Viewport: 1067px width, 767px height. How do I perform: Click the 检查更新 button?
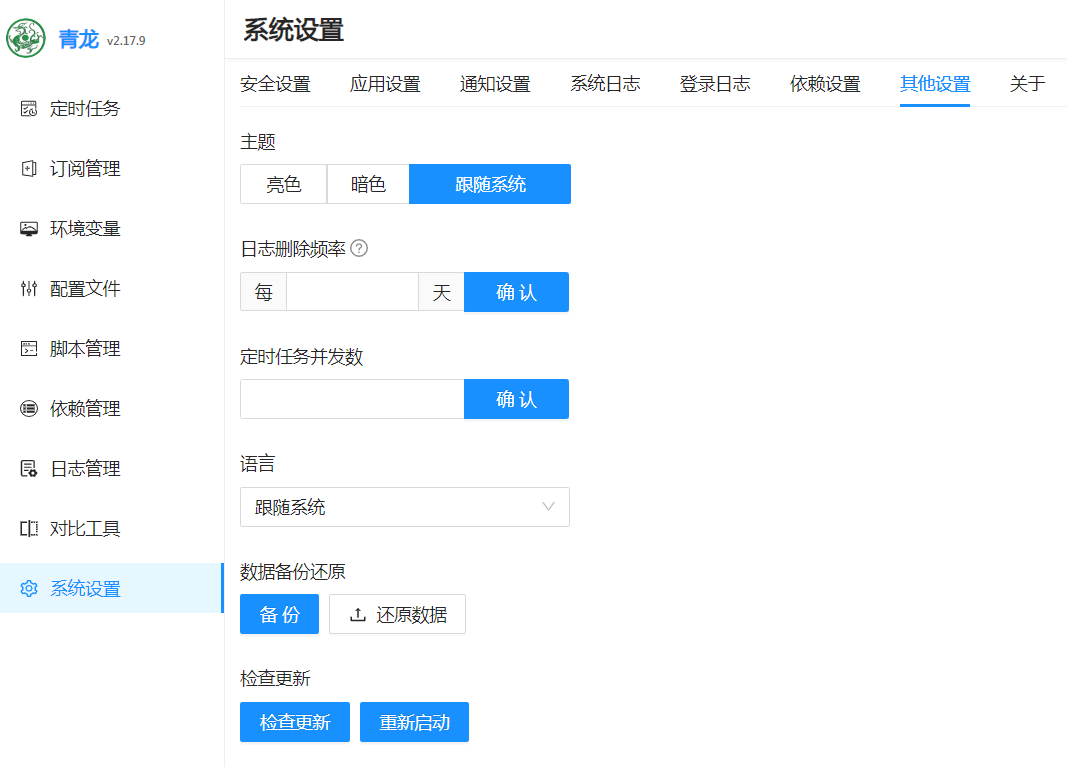coord(295,722)
